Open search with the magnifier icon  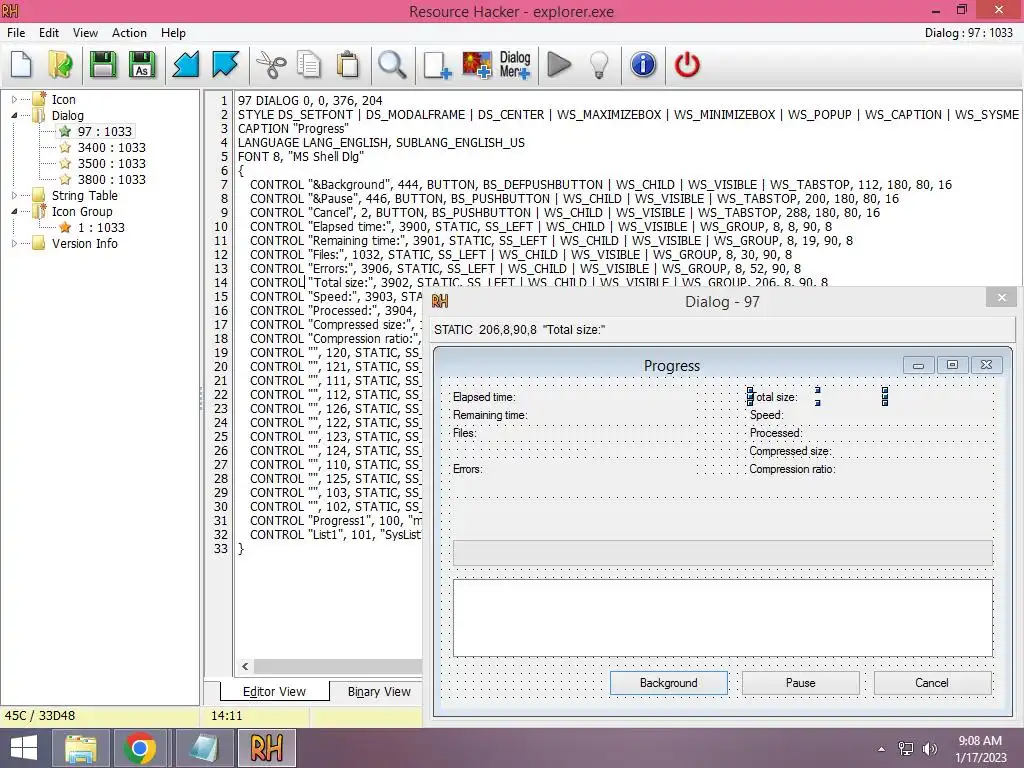[392, 65]
